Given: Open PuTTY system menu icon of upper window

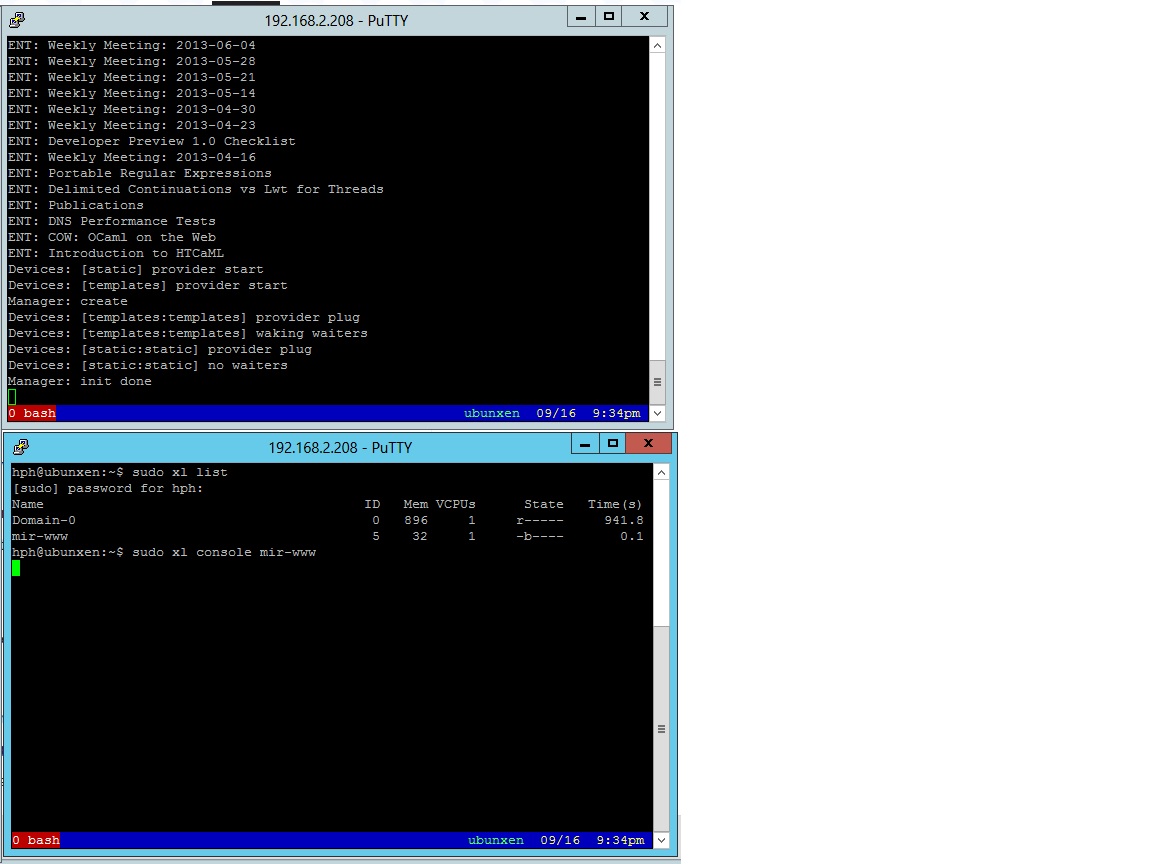Looking at the screenshot, I should tap(17, 19).
